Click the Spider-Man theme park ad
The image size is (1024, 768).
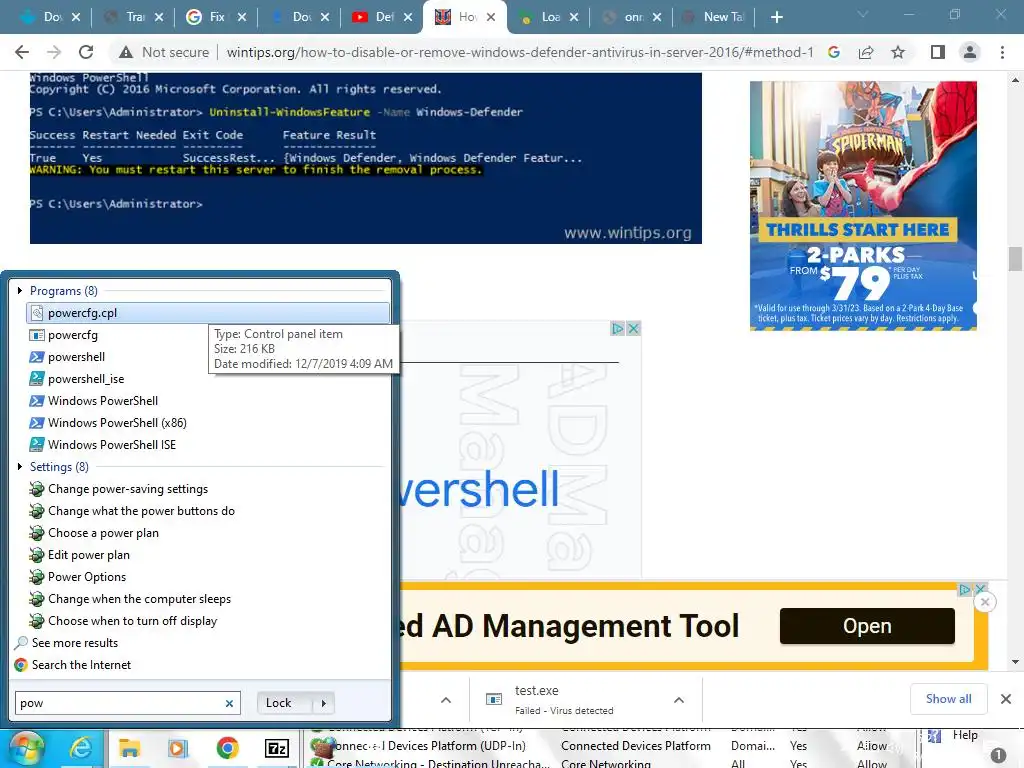click(x=863, y=206)
